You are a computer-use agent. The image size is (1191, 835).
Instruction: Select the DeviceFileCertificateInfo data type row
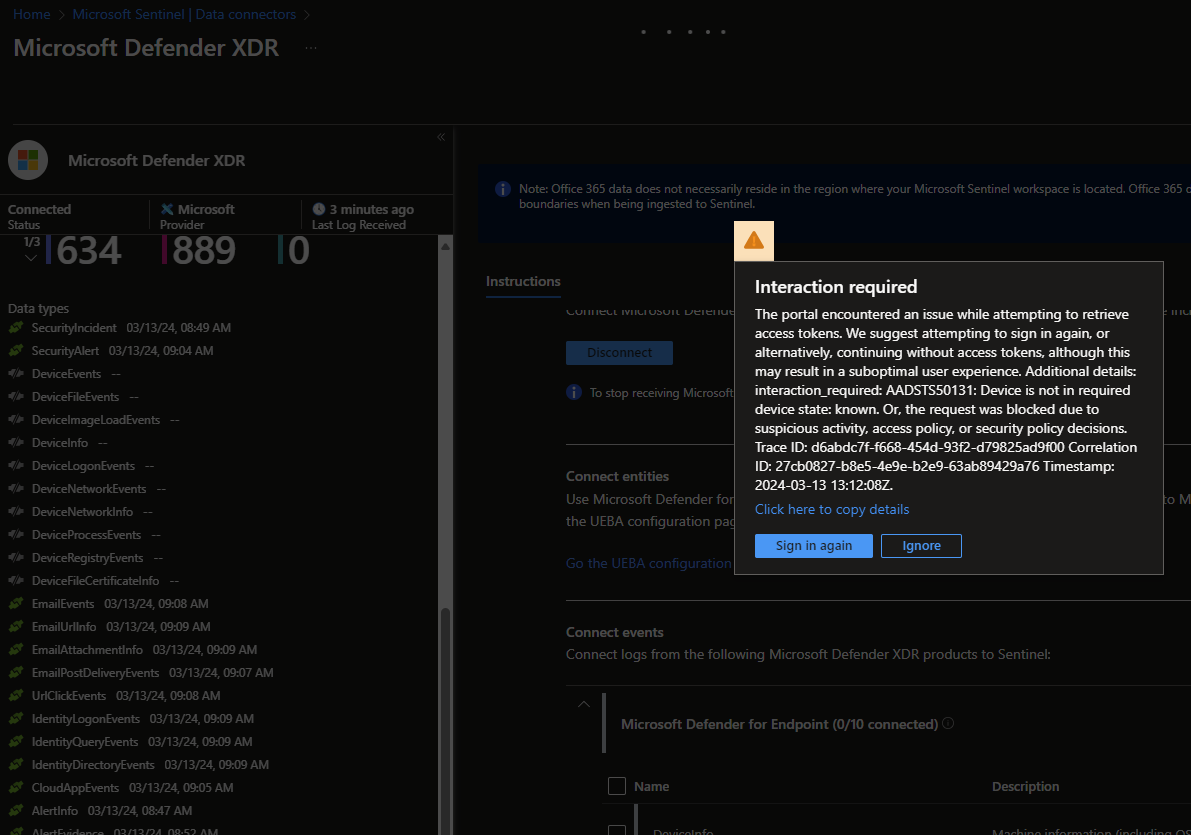pyautogui.click(x=93, y=580)
